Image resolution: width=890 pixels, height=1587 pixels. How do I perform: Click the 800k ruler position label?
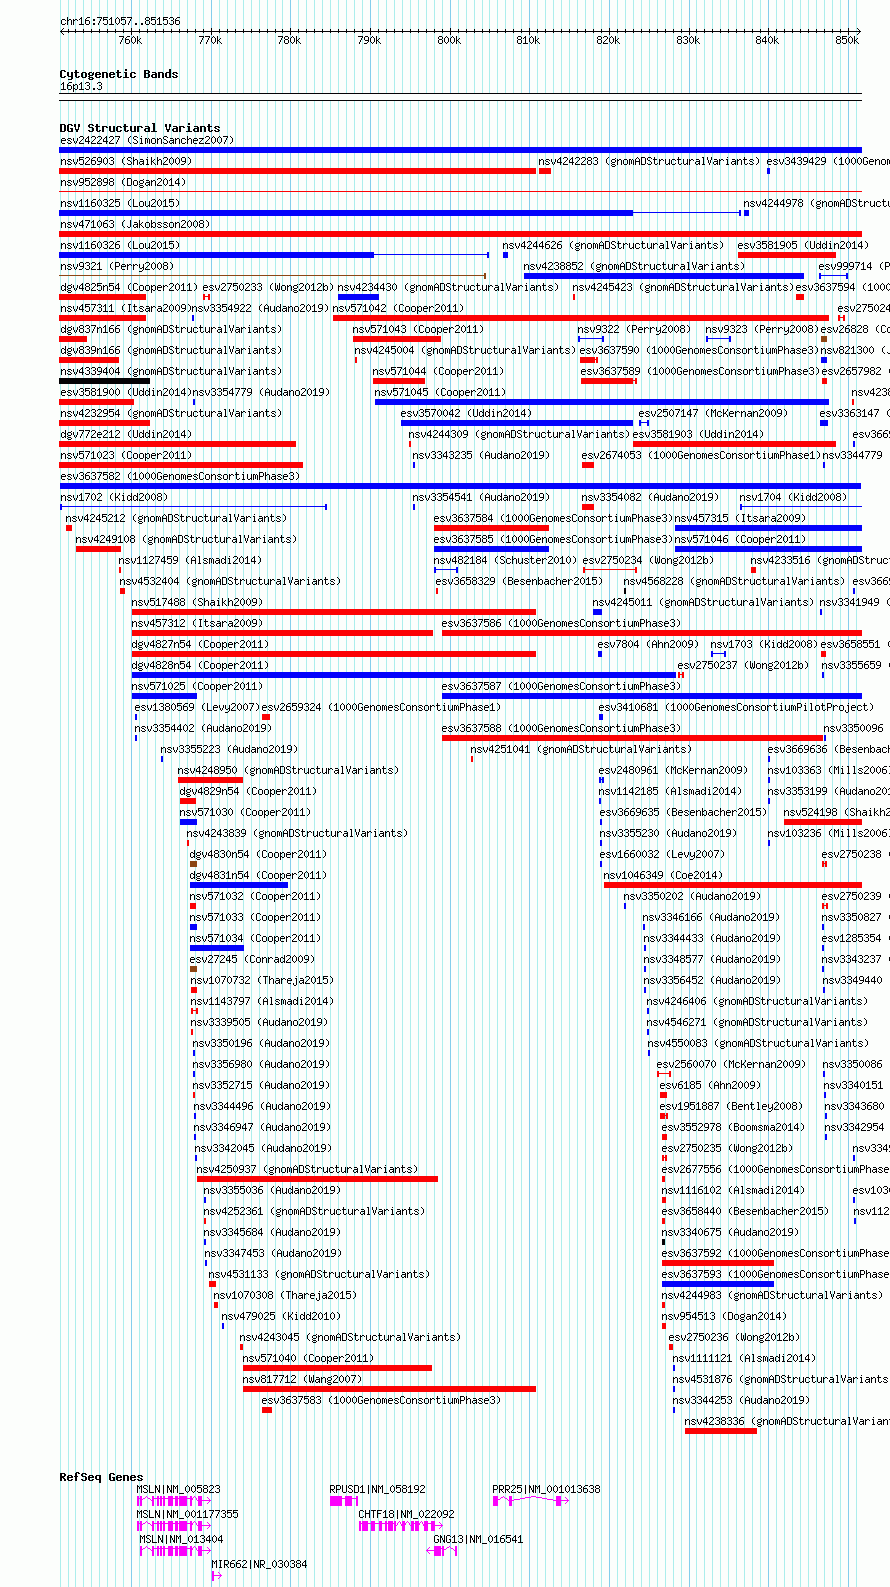click(x=449, y=40)
